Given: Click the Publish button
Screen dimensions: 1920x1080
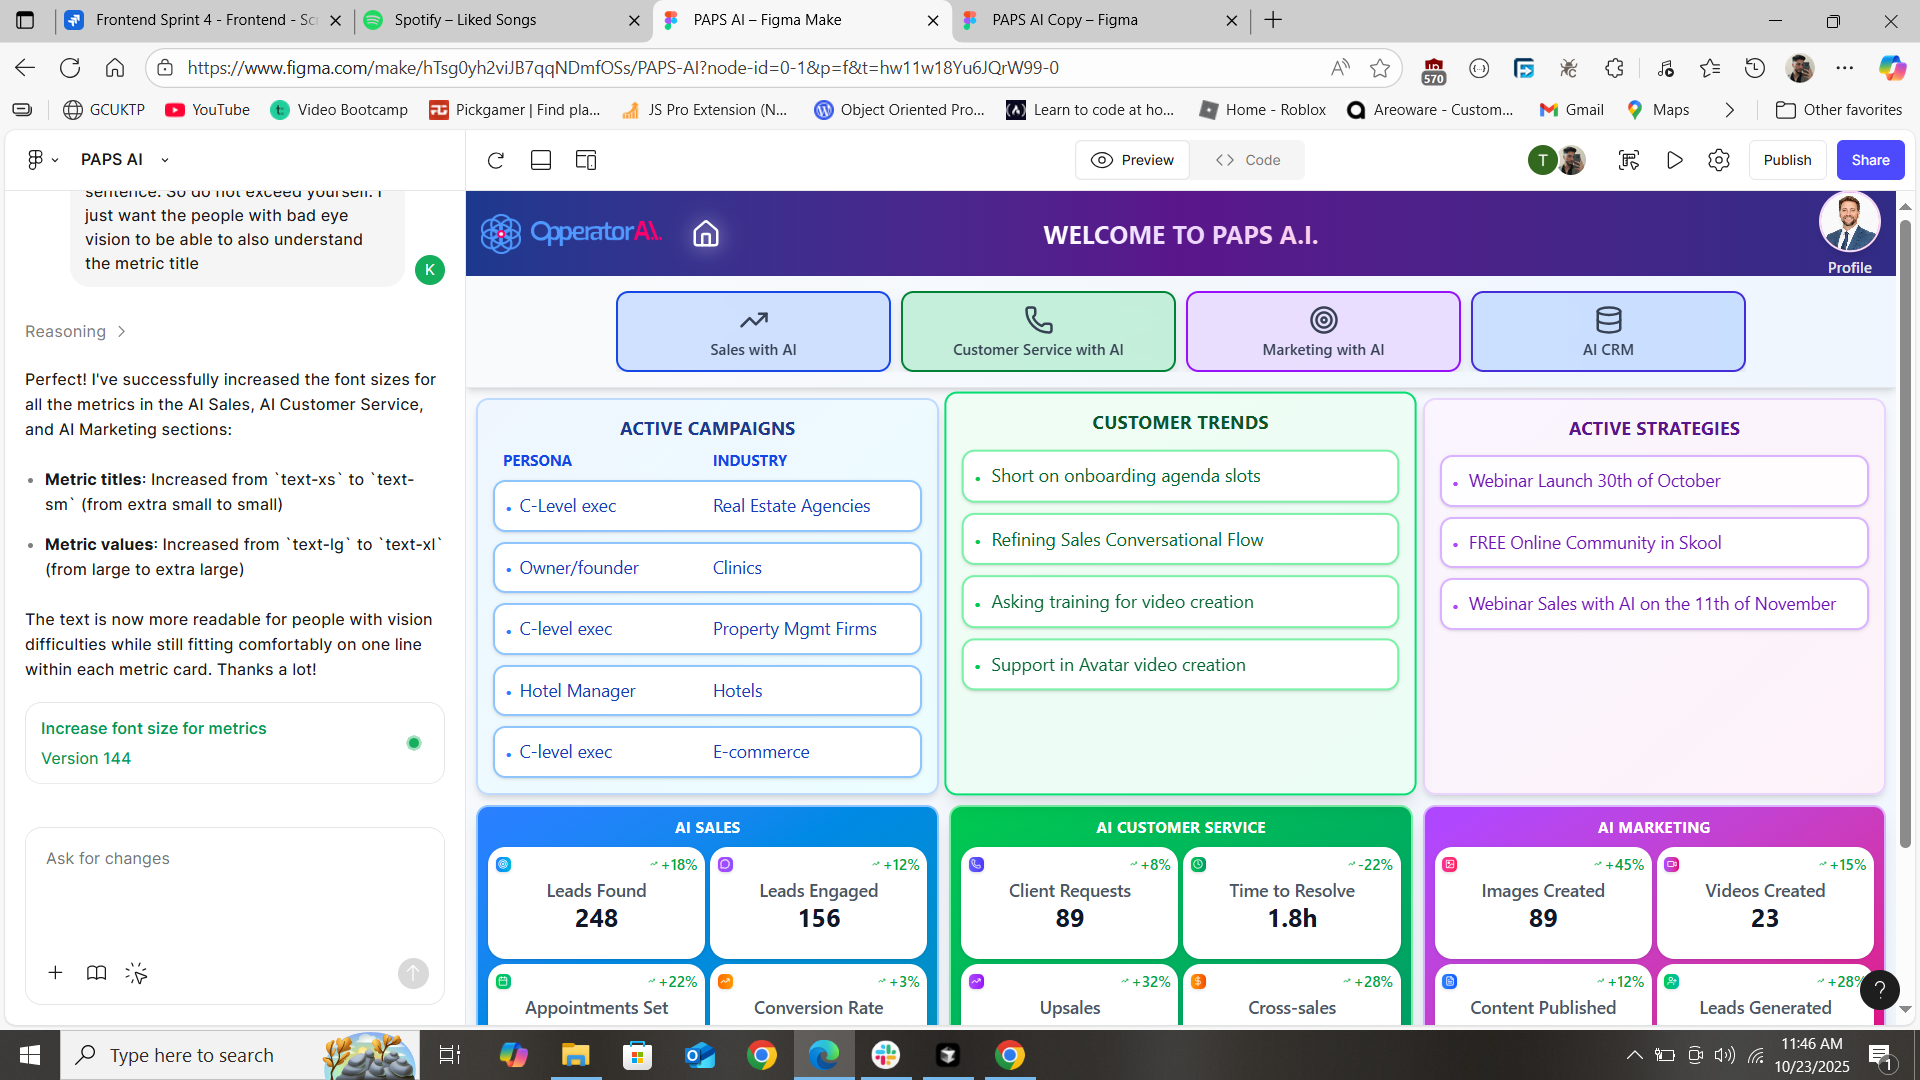Looking at the screenshot, I should coord(1787,160).
